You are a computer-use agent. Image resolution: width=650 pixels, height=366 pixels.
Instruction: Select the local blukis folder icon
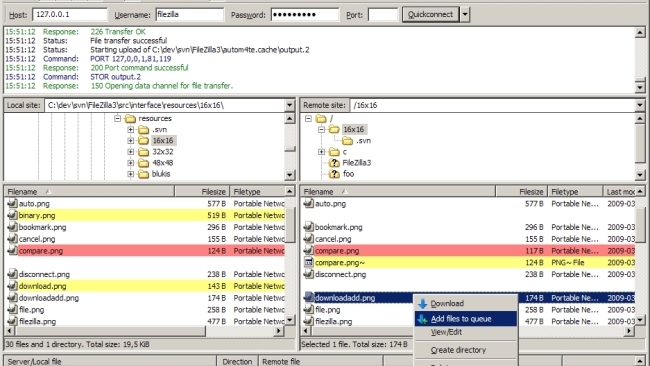tap(143, 174)
